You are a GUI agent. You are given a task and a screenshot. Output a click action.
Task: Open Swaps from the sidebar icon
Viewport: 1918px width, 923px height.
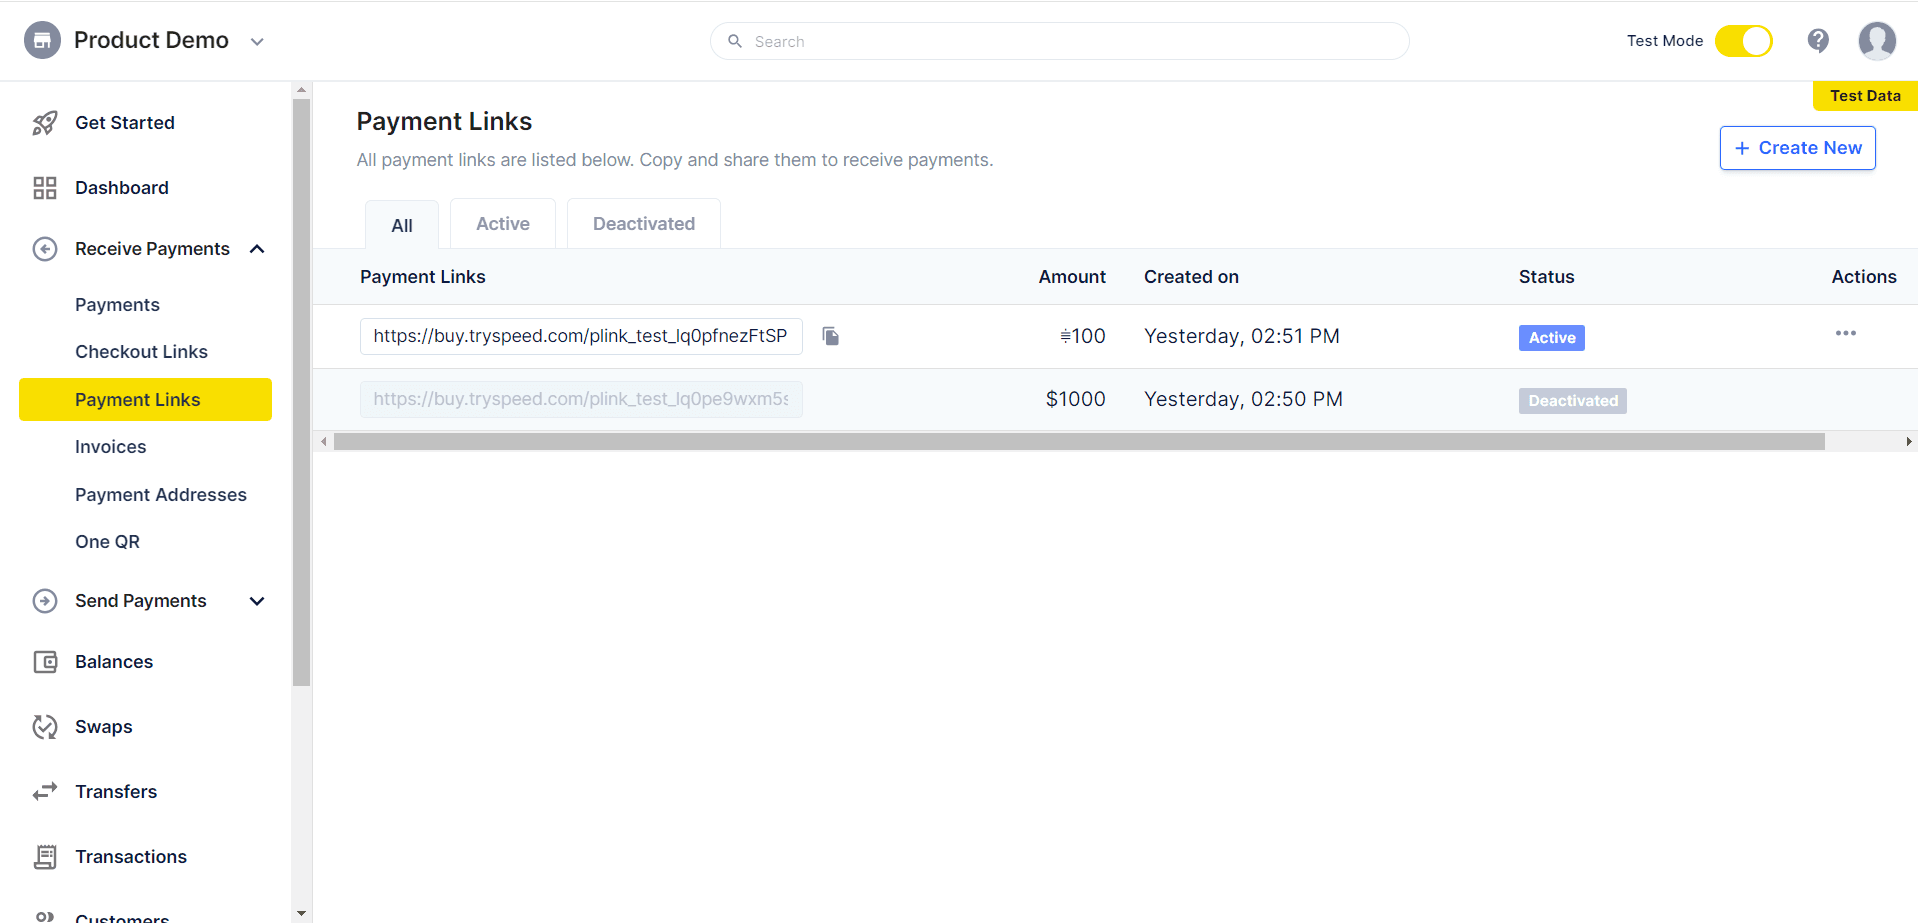tap(45, 726)
